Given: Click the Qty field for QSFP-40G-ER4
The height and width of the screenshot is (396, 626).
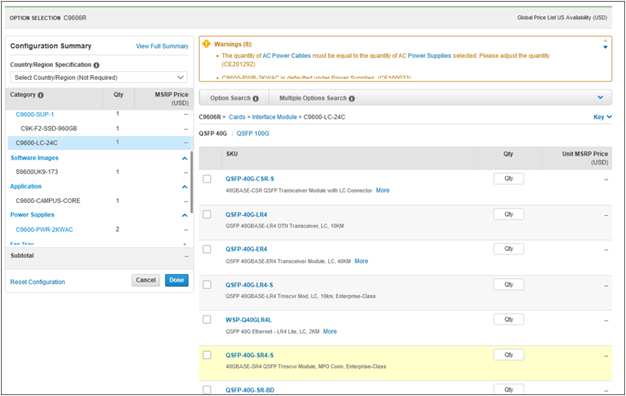Looking at the screenshot, I should (x=509, y=249).
